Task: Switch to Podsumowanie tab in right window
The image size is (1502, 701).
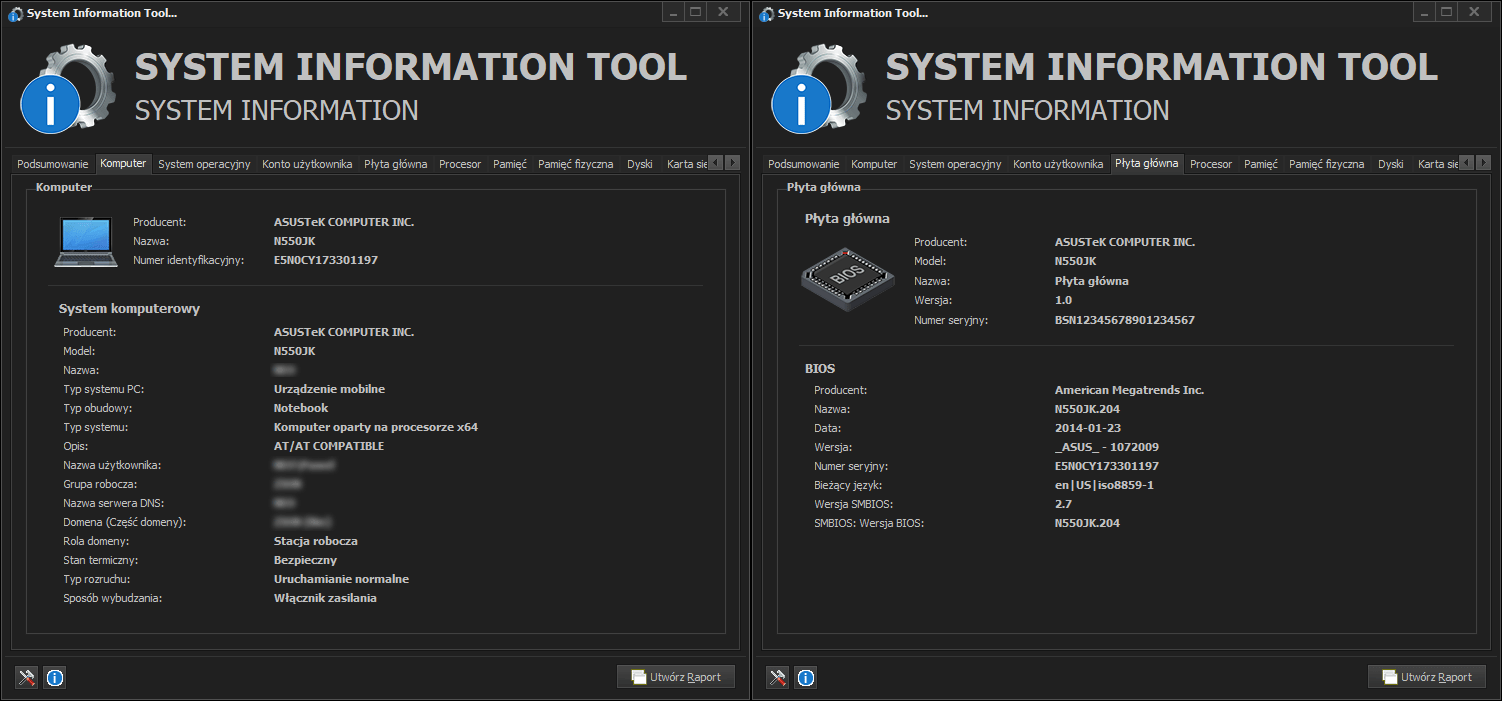Action: (x=804, y=164)
